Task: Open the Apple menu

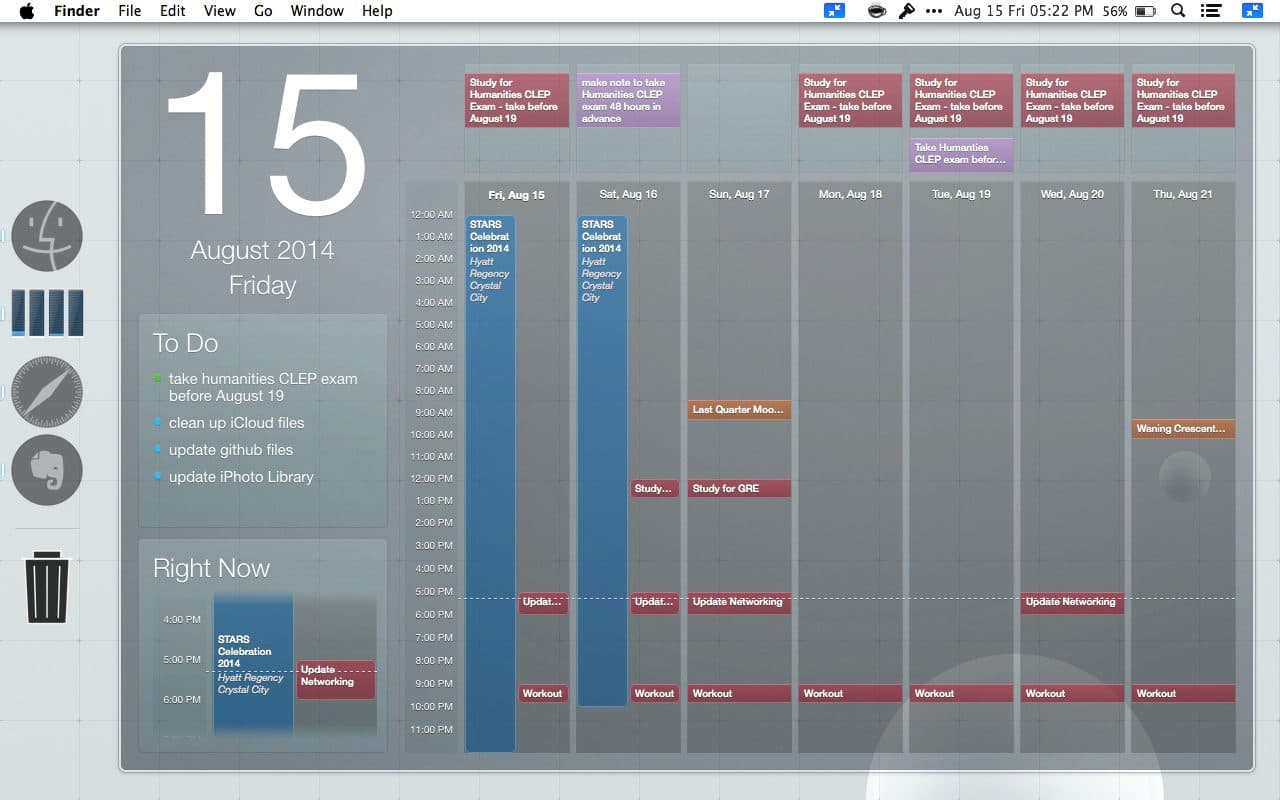Action: 26,11
